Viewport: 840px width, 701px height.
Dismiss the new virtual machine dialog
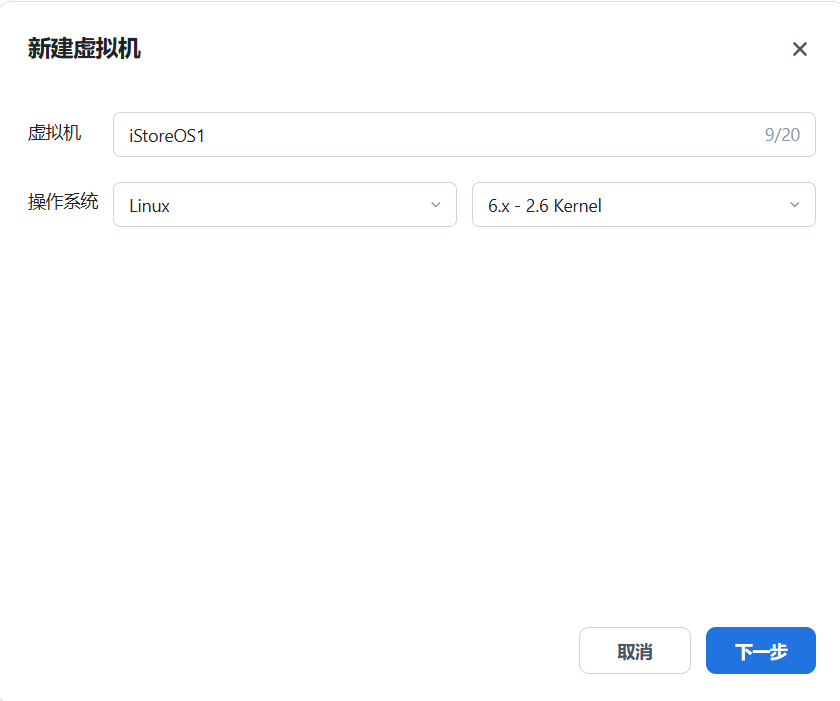point(634,651)
